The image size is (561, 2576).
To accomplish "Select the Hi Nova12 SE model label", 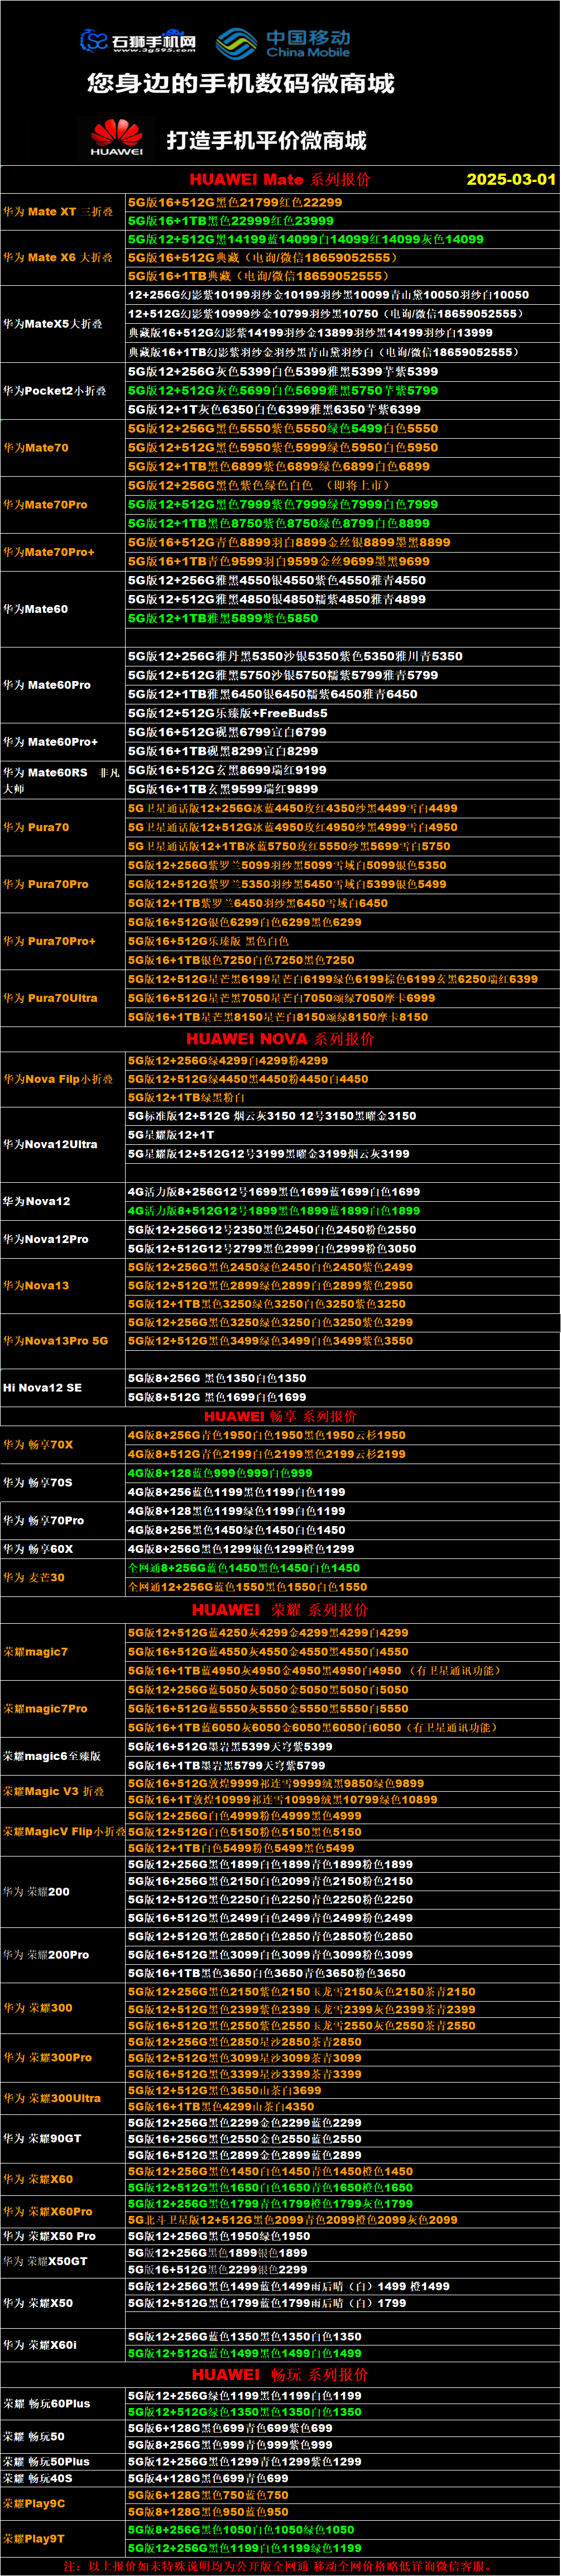I will pyautogui.click(x=42, y=1387).
